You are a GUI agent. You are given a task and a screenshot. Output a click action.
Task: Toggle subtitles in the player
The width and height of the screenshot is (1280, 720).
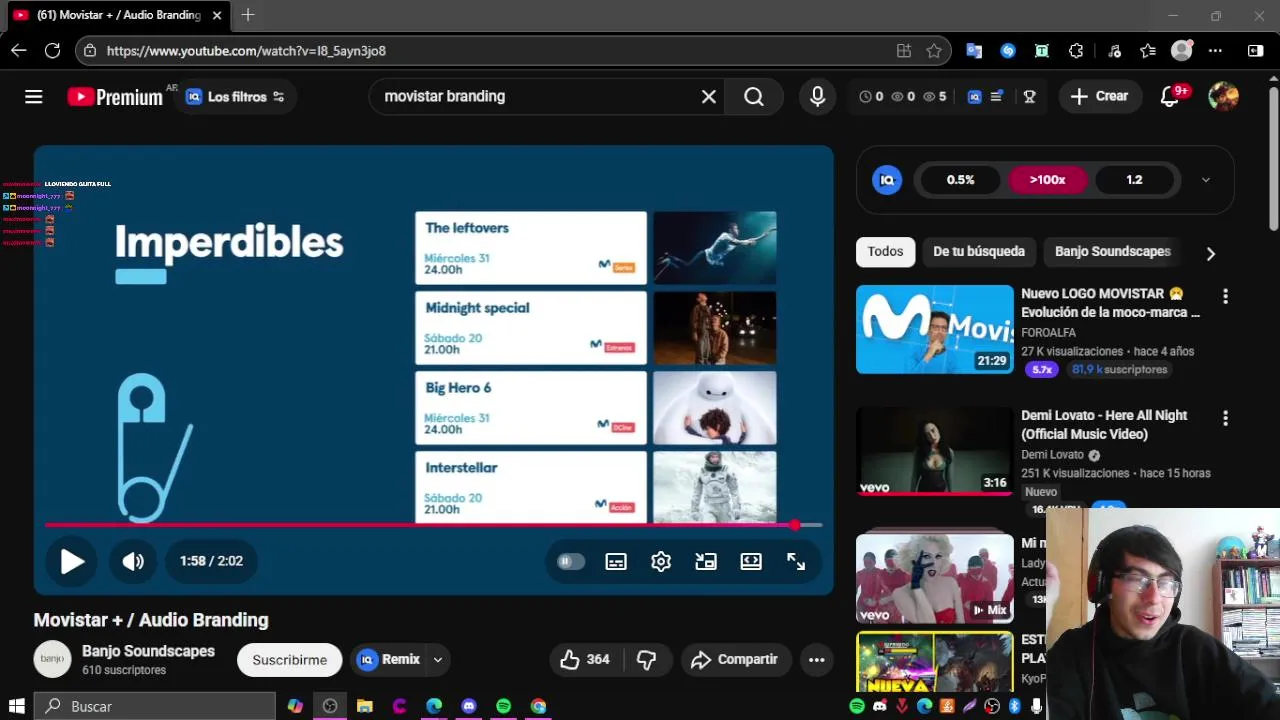(616, 562)
